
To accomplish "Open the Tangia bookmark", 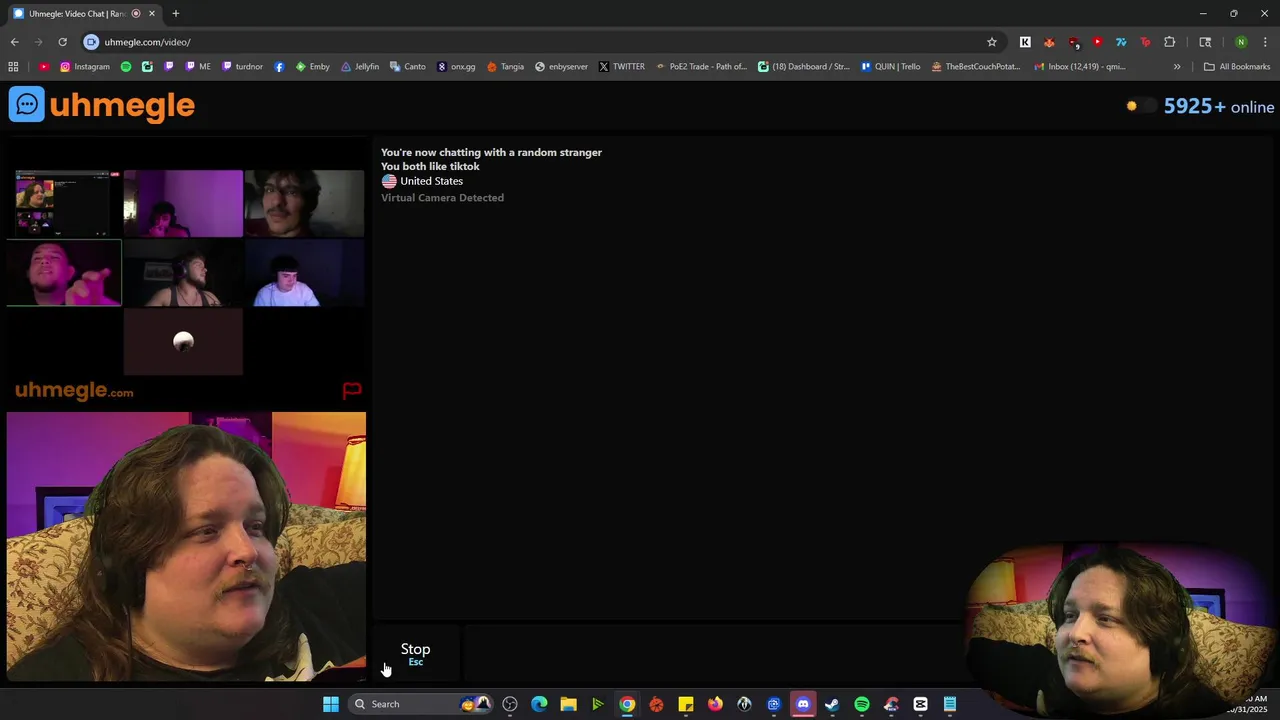I will click(505, 67).
